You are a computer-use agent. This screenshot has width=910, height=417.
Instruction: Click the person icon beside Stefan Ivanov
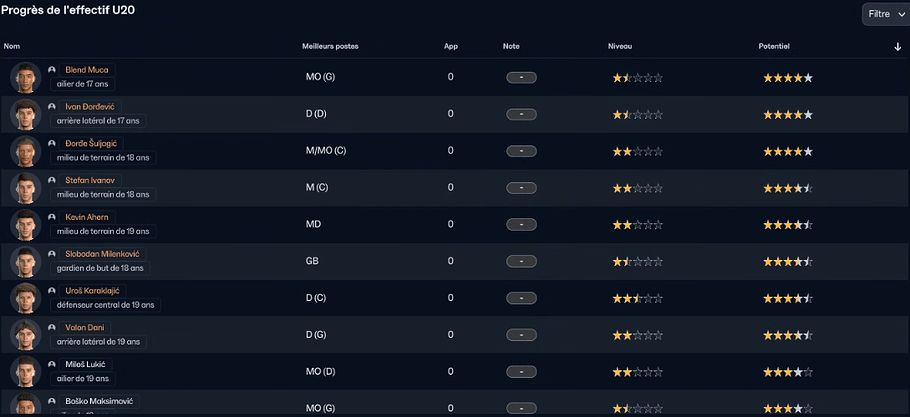coord(52,180)
